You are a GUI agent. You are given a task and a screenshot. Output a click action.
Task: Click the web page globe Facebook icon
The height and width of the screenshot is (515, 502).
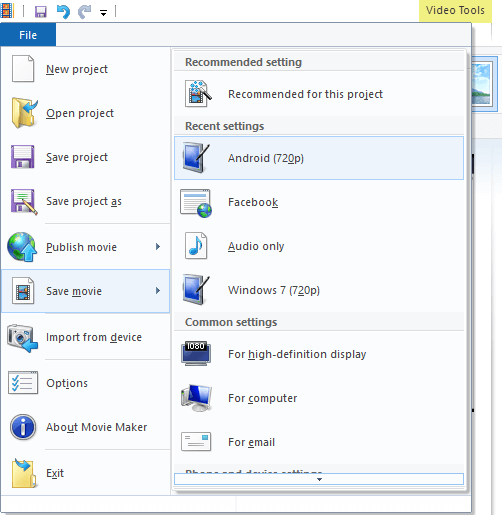pyautogui.click(x=196, y=203)
